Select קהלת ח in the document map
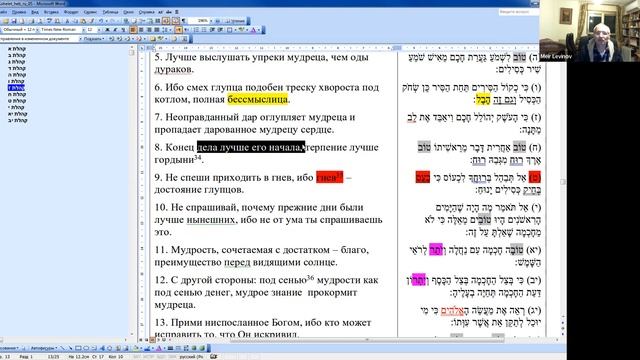Screen dimensions: 640x360 click(17, 94)
